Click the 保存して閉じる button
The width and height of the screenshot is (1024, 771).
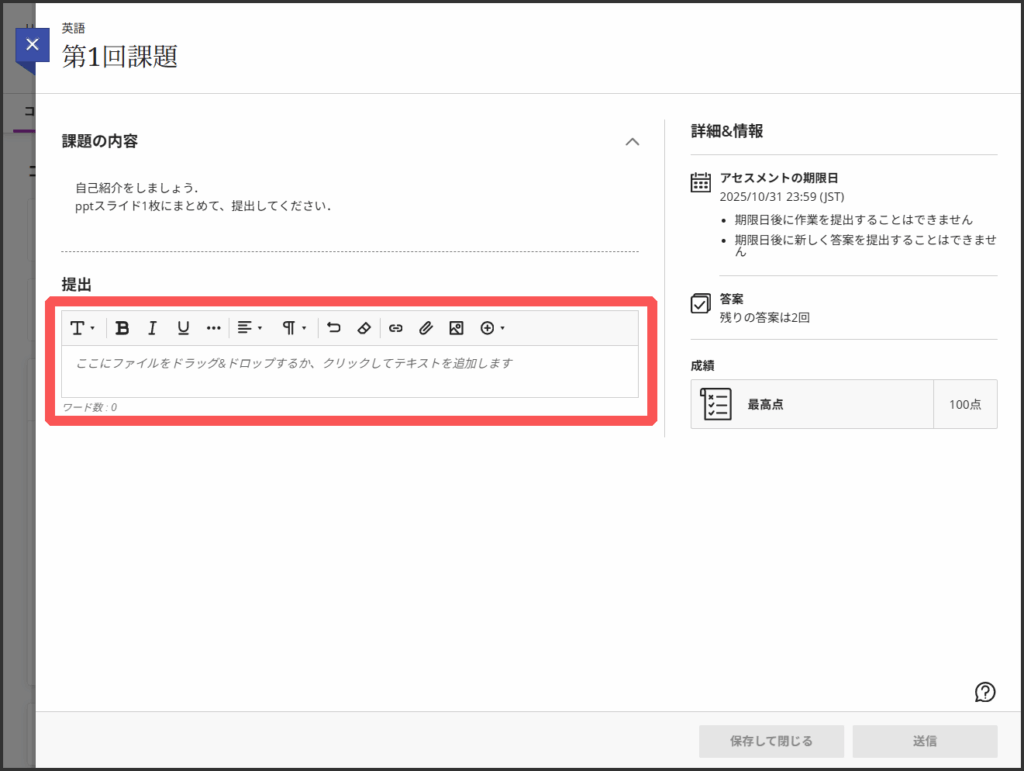(771, 741)
